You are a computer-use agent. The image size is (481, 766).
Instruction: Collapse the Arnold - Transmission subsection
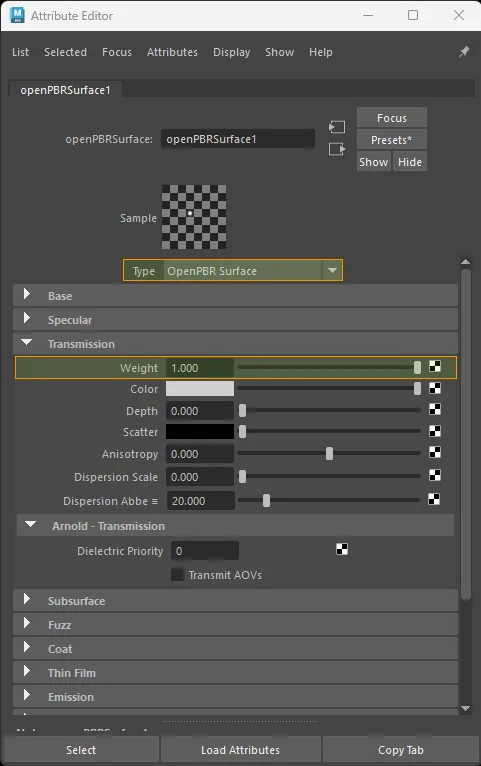[x=30, y=525]
